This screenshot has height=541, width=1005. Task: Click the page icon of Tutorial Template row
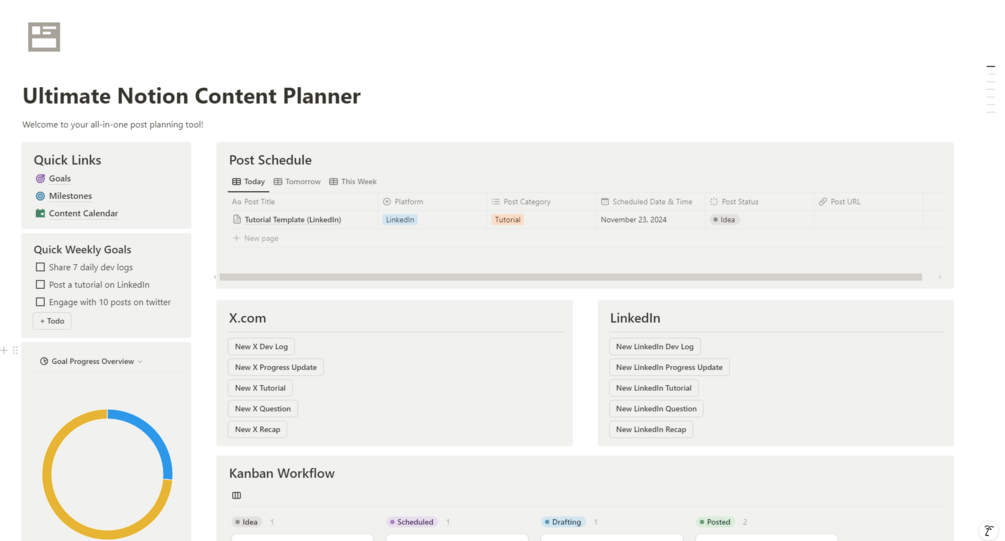click(237, 220)
